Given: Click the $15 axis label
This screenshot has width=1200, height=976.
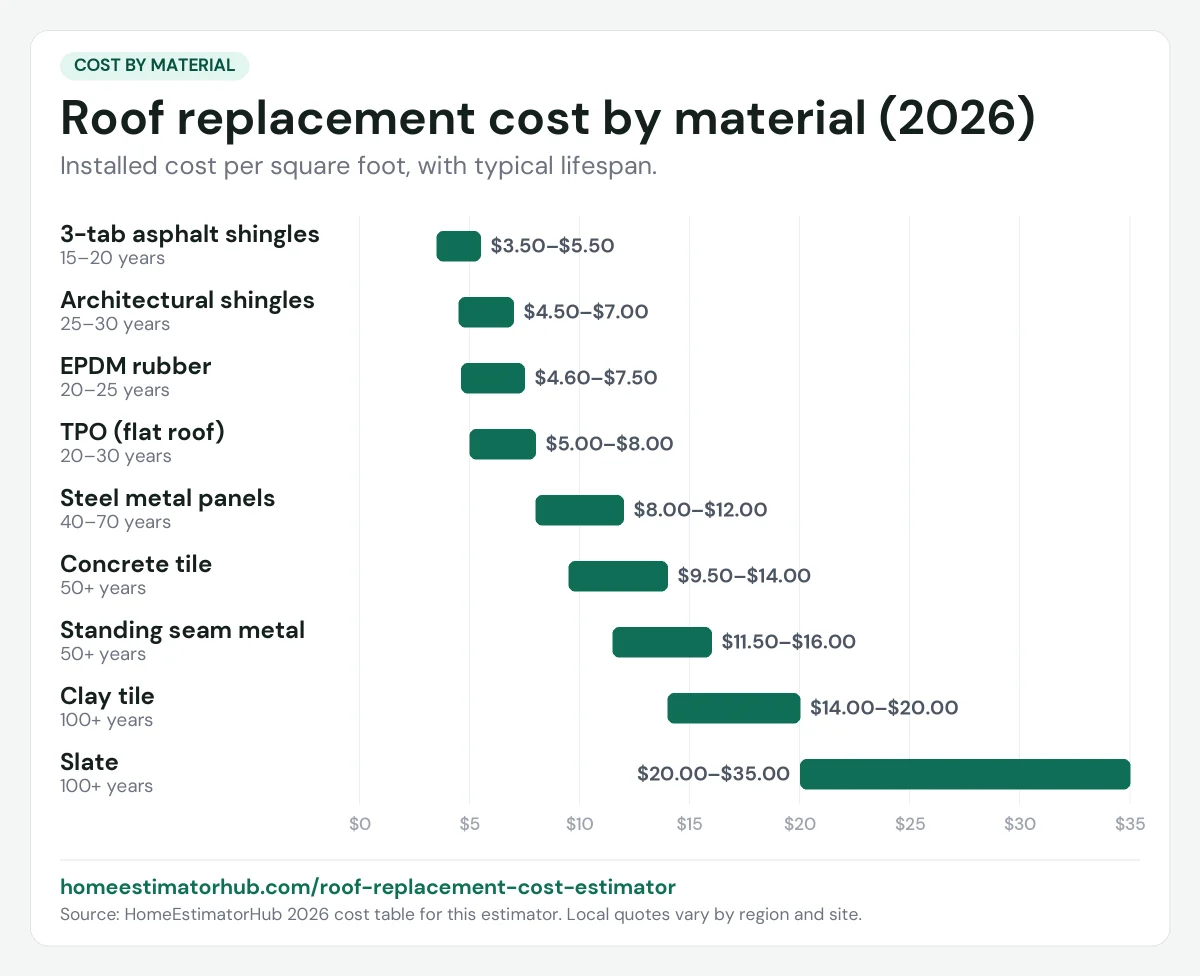Looking at the screenshot, I should (x=690, y=824).
